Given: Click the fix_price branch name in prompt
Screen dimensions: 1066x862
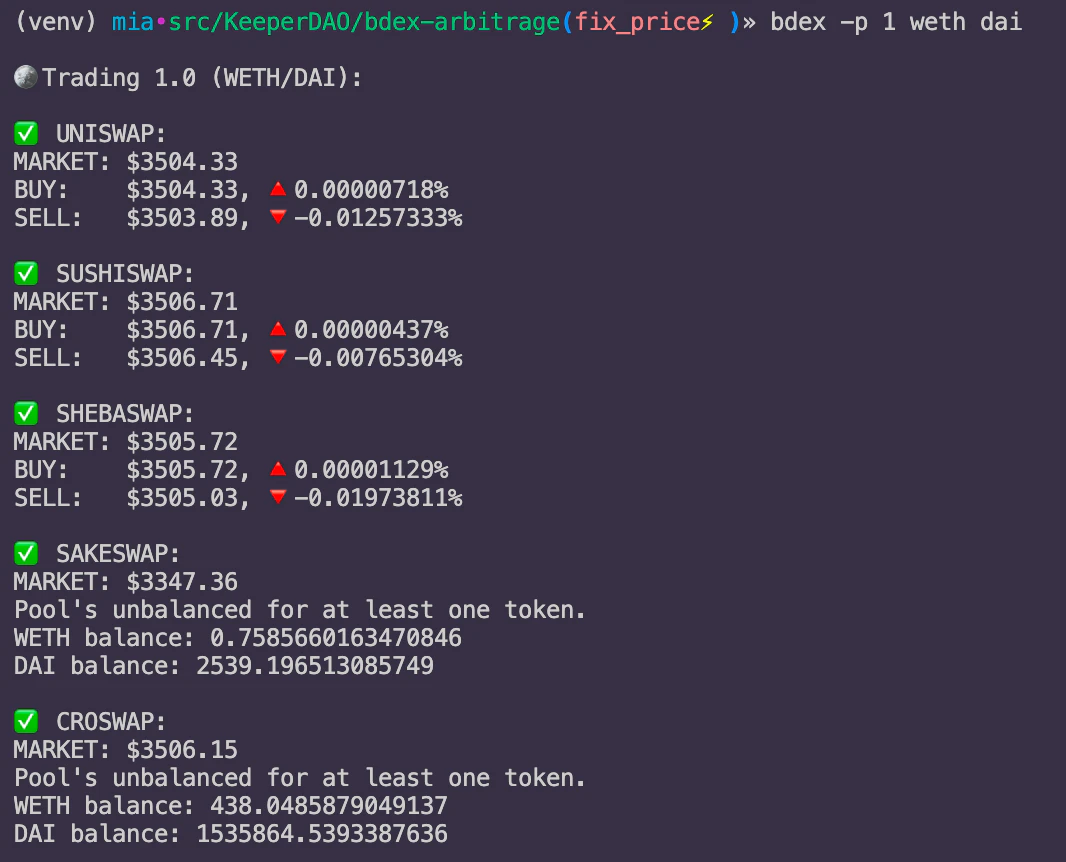Looking at the screenshot, I should (x=638, y=22).
